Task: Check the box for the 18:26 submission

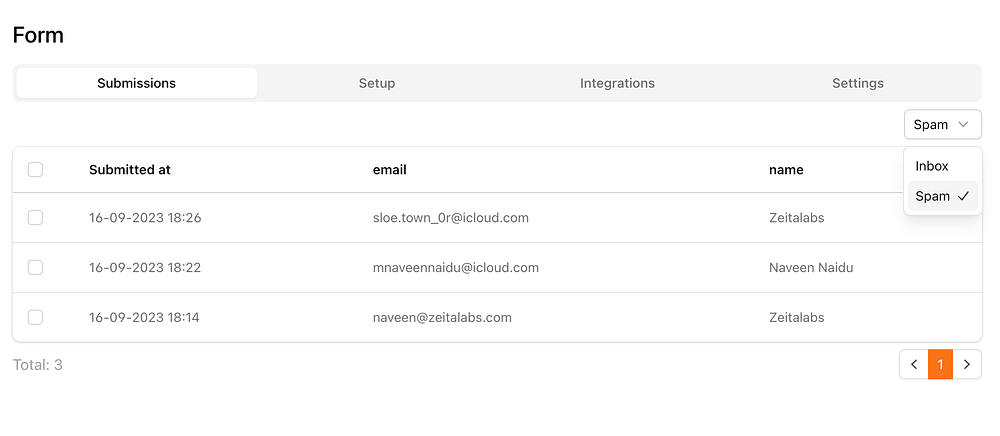Action: point(36,218)
